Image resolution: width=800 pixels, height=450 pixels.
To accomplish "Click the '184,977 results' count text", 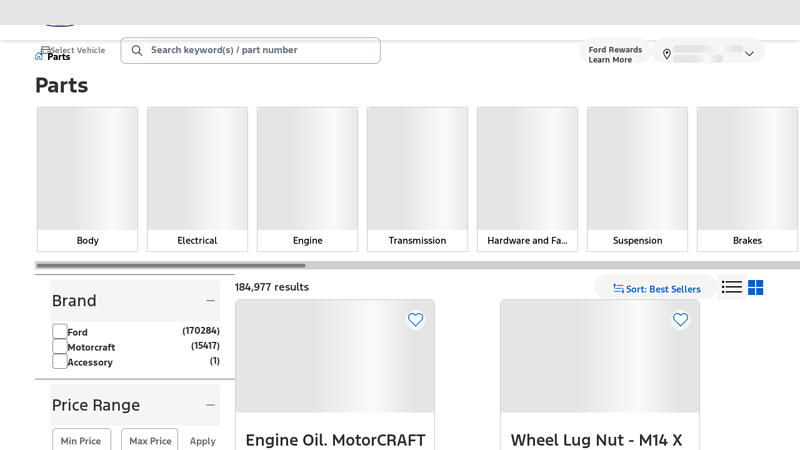I will (x=272, y=287).
